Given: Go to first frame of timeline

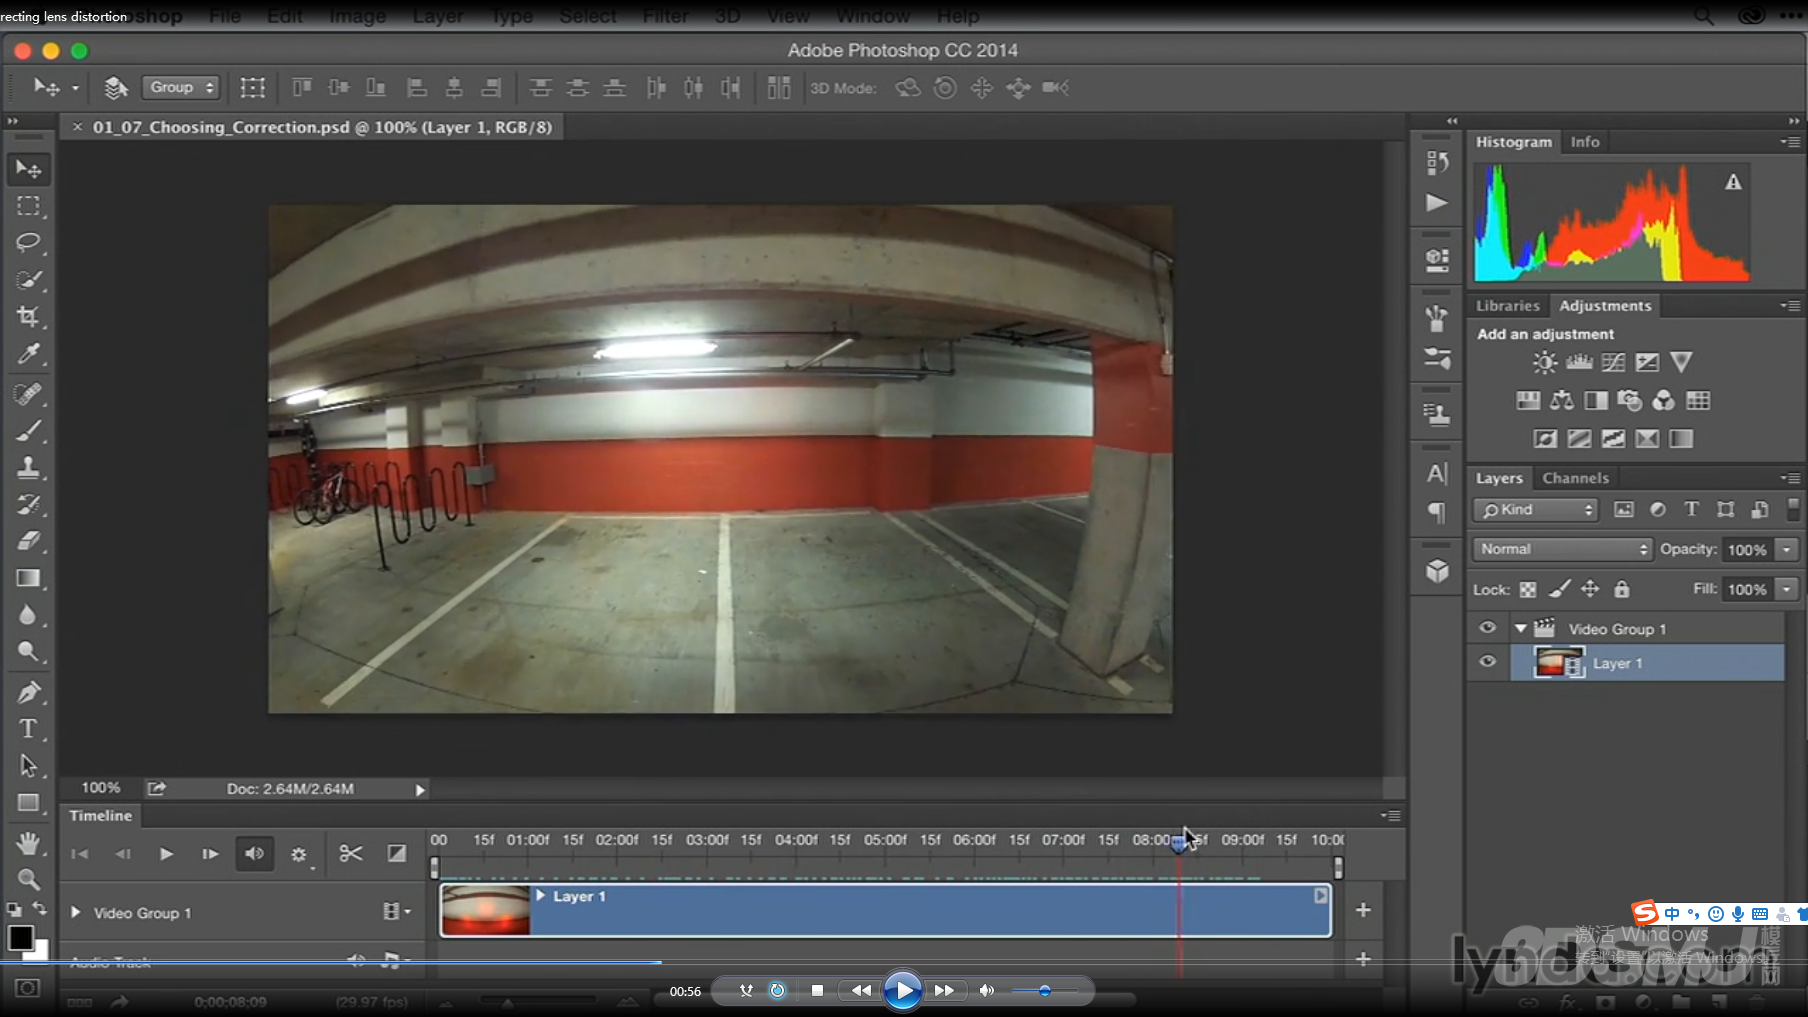Looking at the screenshot, I should [80, 853].
